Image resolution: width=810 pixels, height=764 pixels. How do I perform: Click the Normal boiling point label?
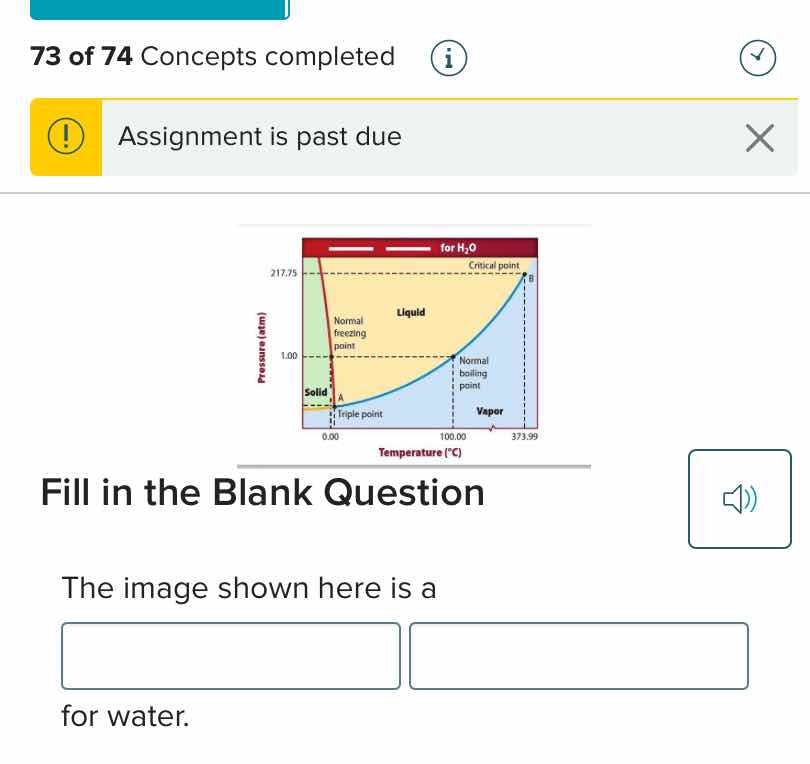(x=472, y=372)
